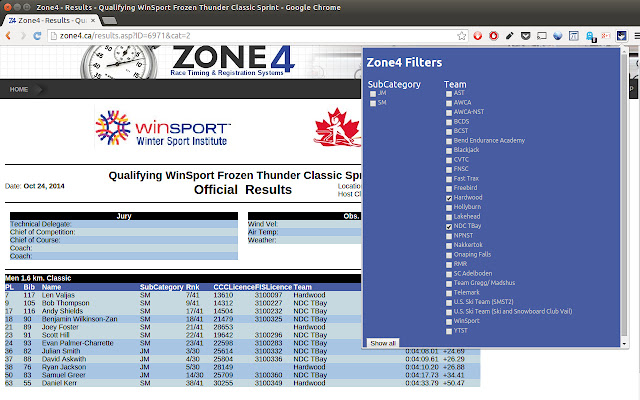
Task: Check the BCDS team filter
Action: [449, 122]
